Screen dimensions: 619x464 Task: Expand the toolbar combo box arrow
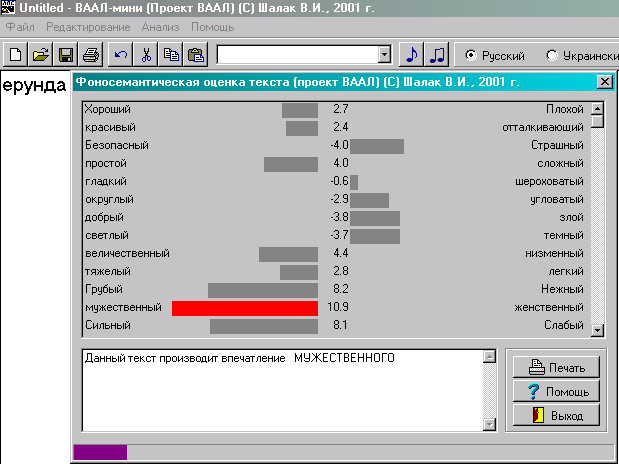(384, 54)
